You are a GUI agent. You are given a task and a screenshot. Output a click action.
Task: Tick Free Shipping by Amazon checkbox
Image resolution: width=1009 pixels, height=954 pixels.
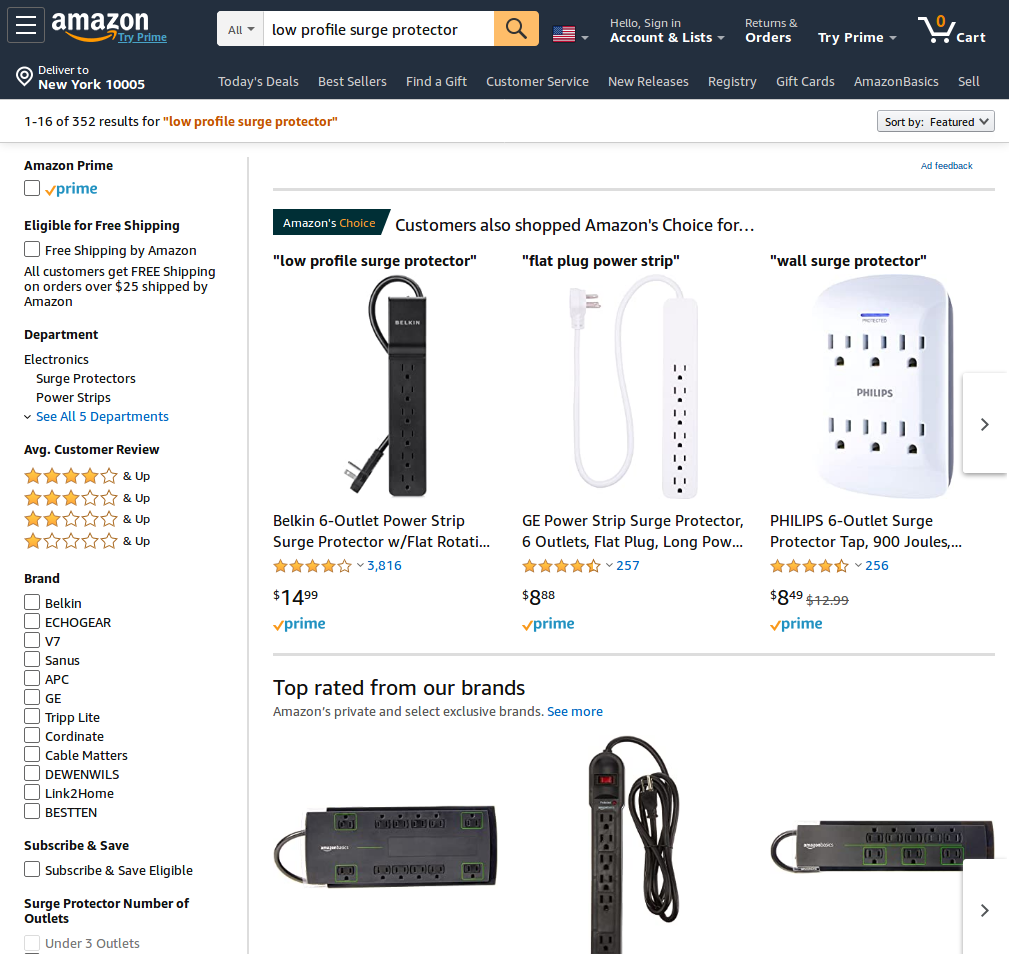click(32, 249)
